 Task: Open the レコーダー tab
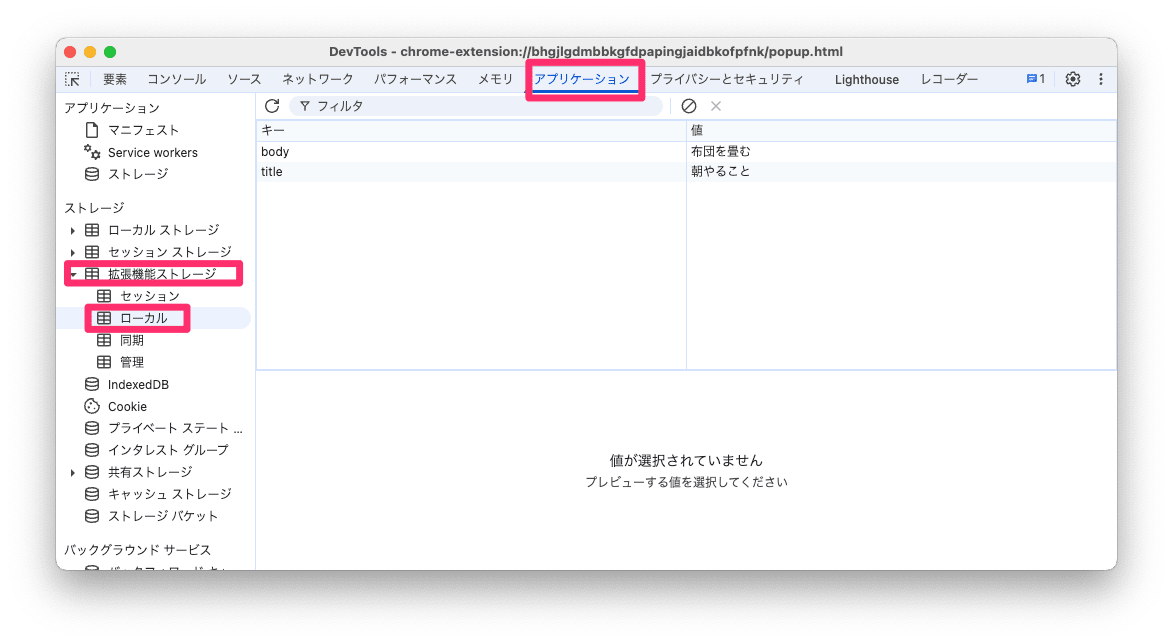(949, 79)
